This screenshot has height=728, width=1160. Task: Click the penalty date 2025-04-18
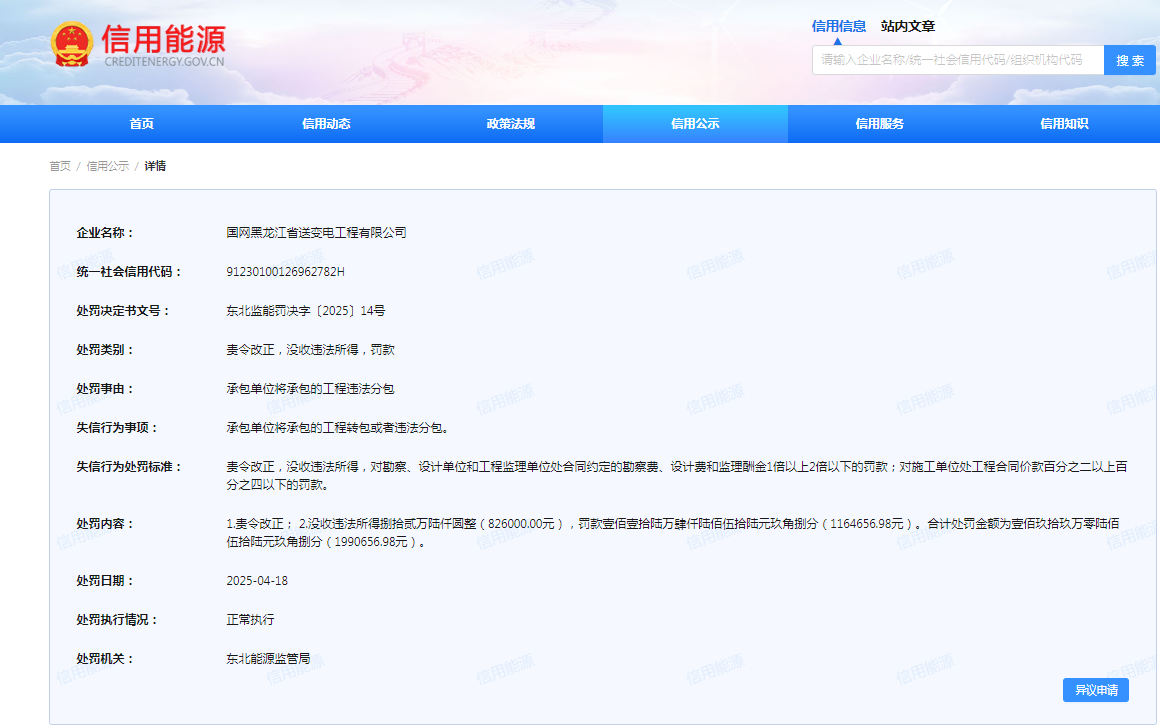click(x=257, y=581)
